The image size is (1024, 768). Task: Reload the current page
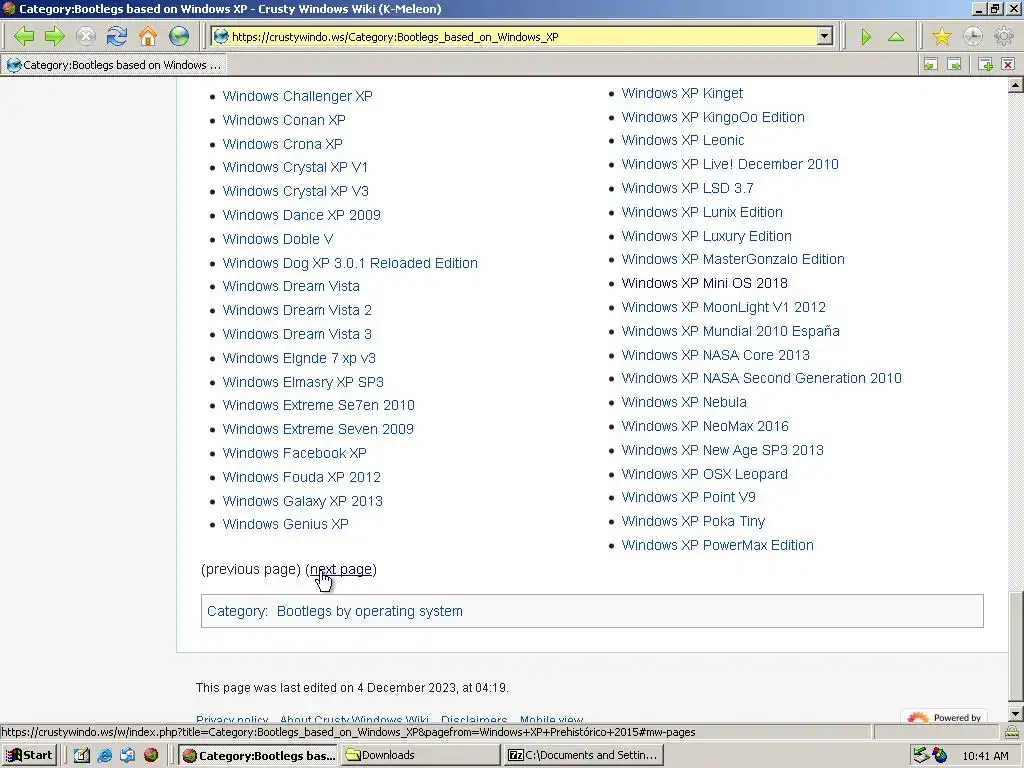(117, 36)
